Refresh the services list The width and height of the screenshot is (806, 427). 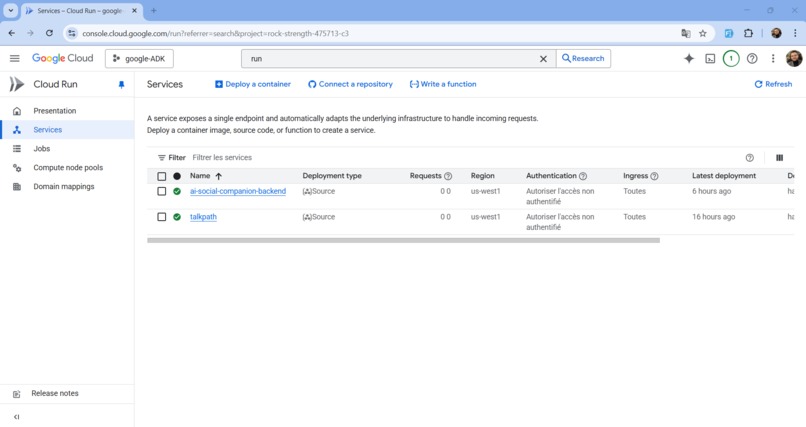pos(773,84)
